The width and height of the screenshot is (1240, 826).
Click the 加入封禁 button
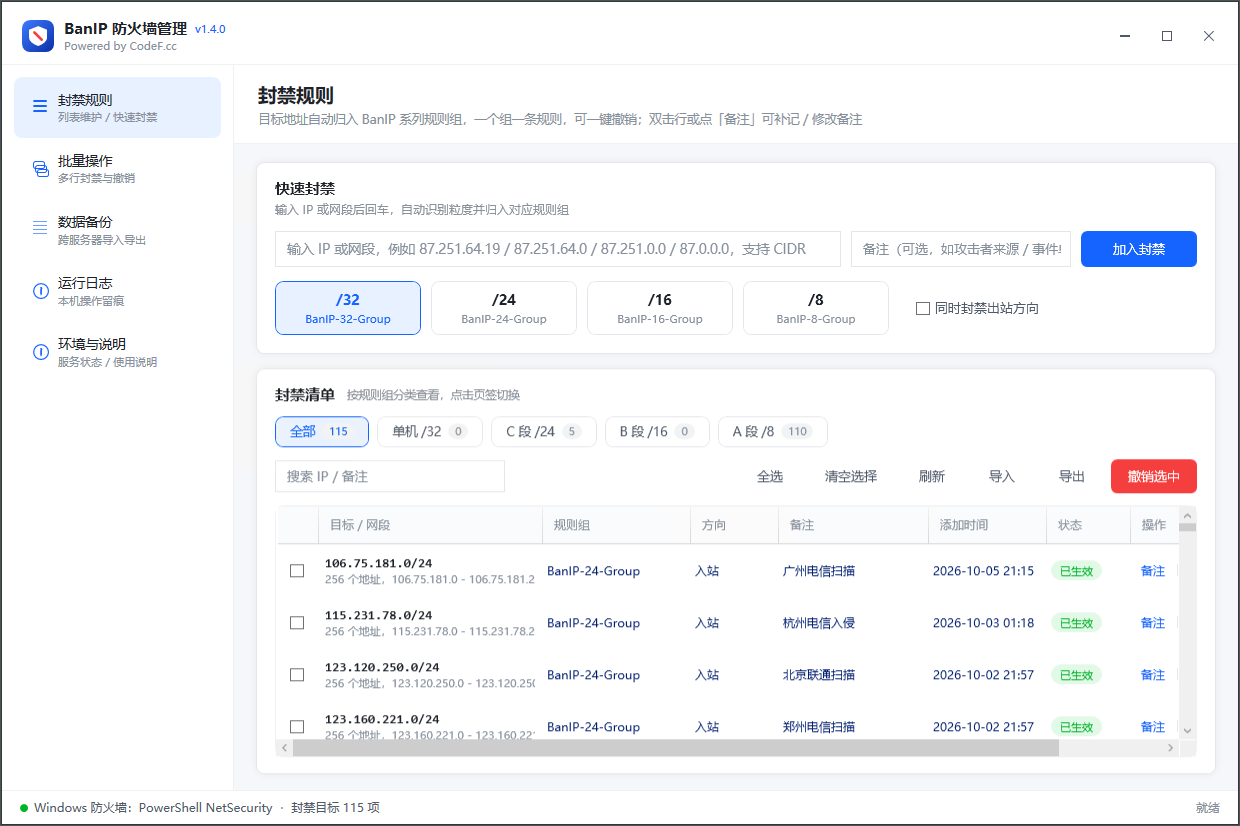click(x=1139, y=249)
